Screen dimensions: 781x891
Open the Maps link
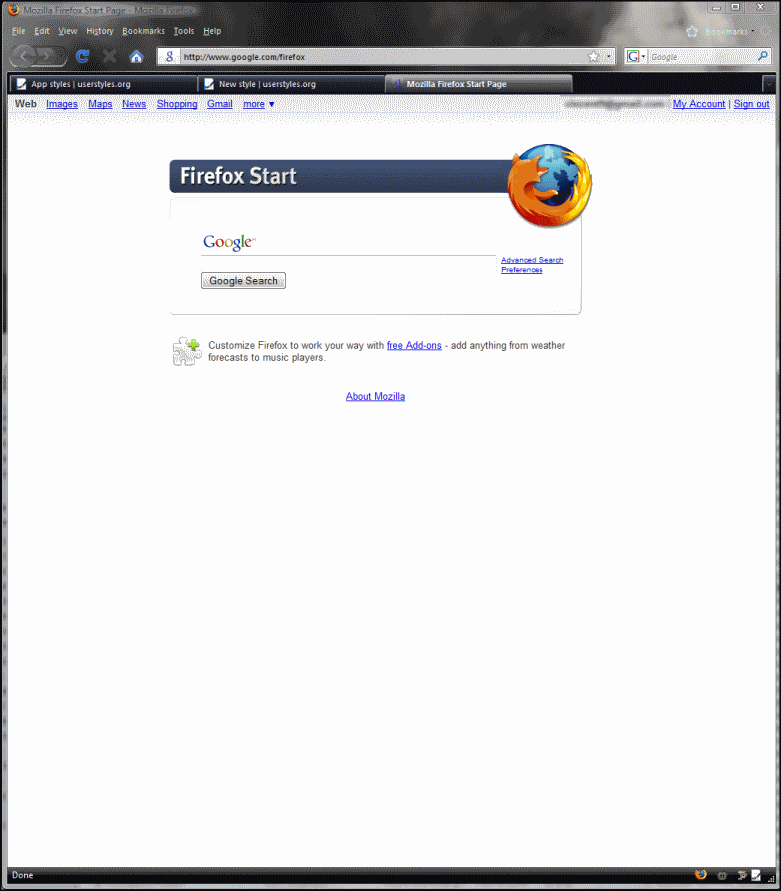(x=100, y=104)
